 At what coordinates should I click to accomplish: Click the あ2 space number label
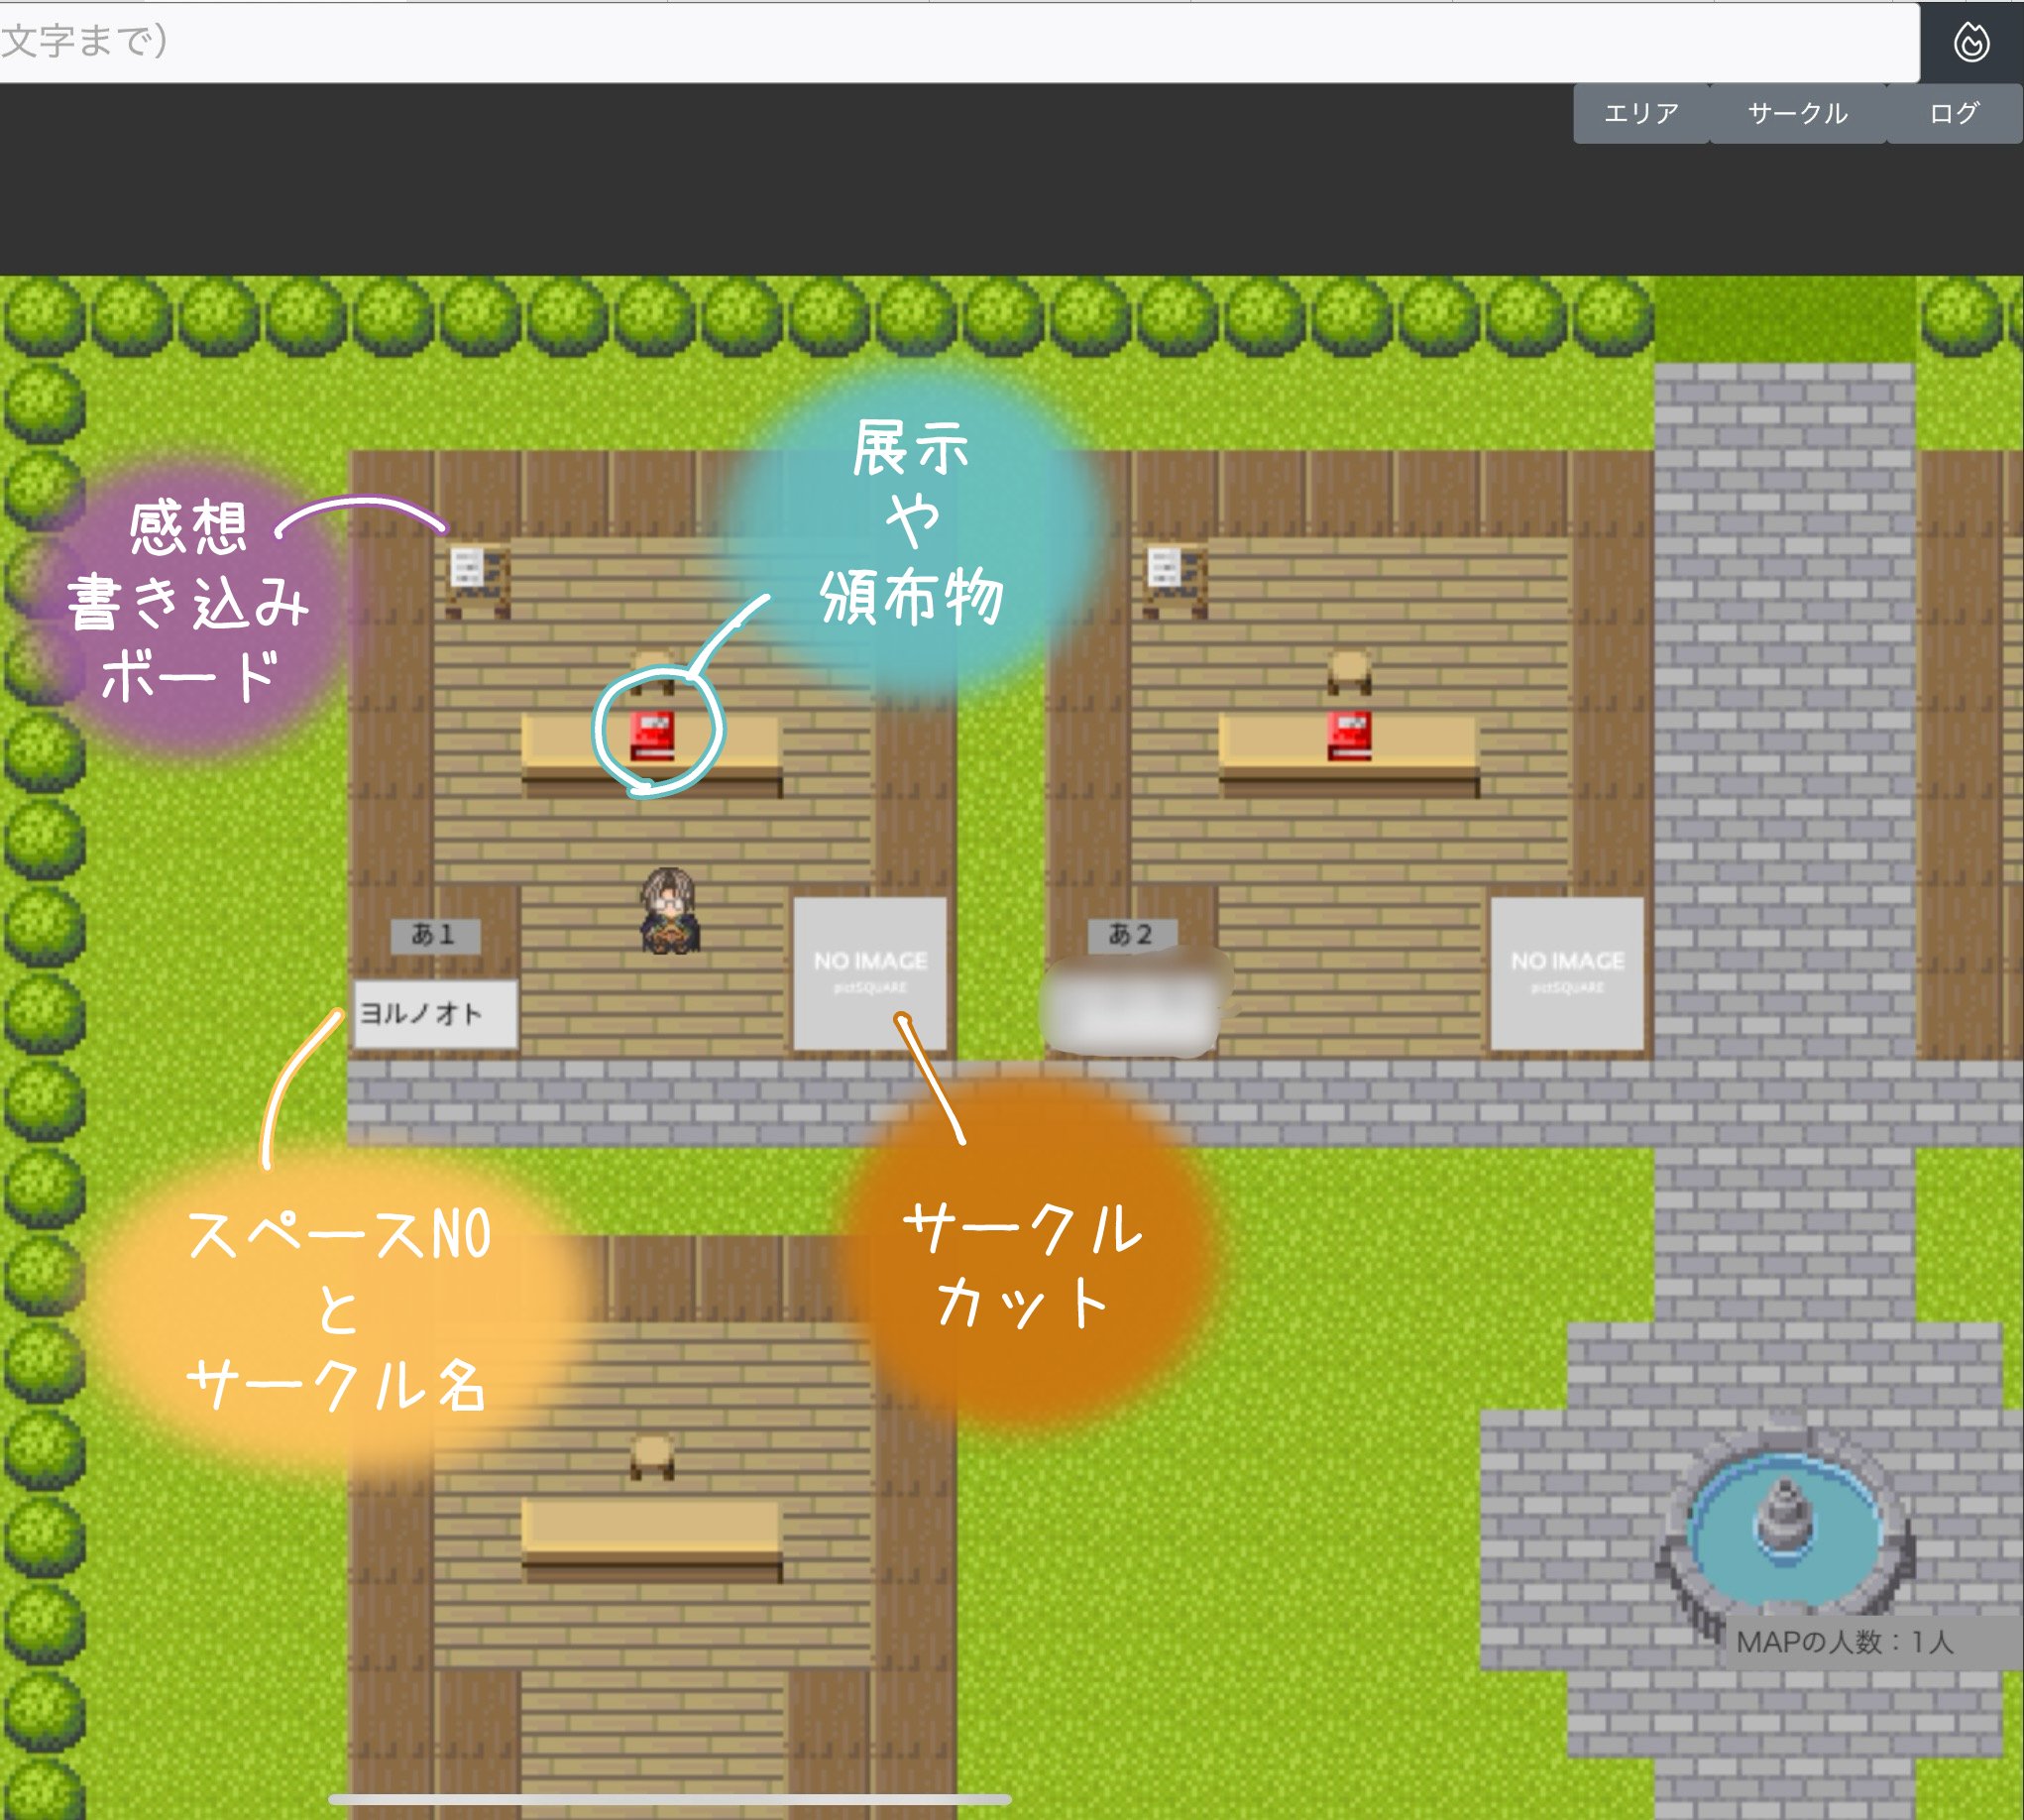(x=1132, y=935)
